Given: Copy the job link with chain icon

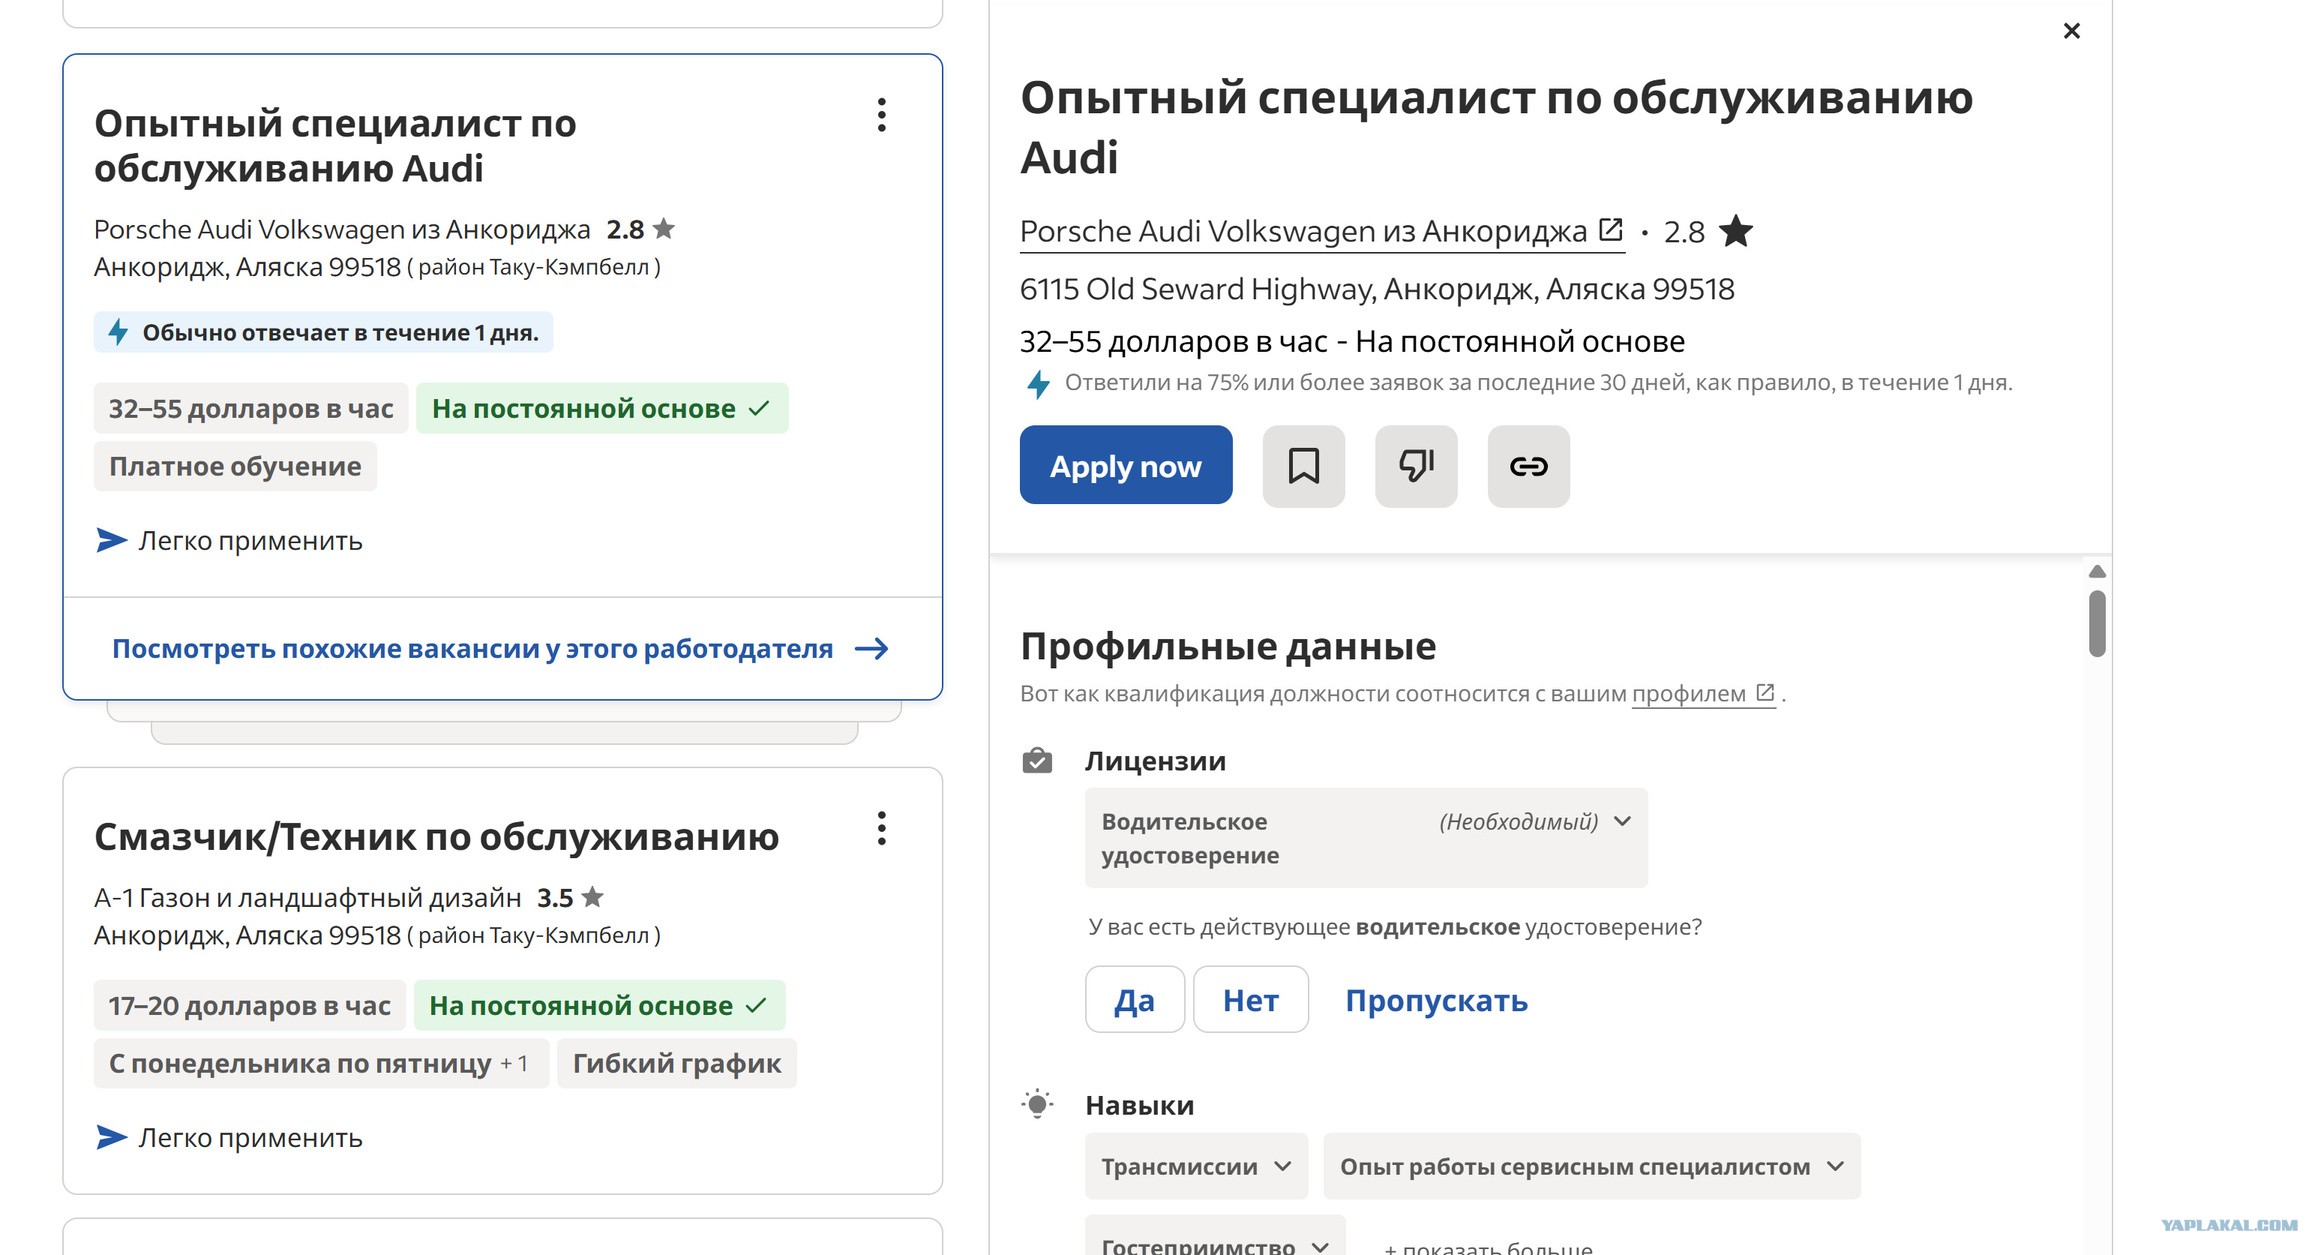Looking at the screenshot, I should click(1528, 466).
